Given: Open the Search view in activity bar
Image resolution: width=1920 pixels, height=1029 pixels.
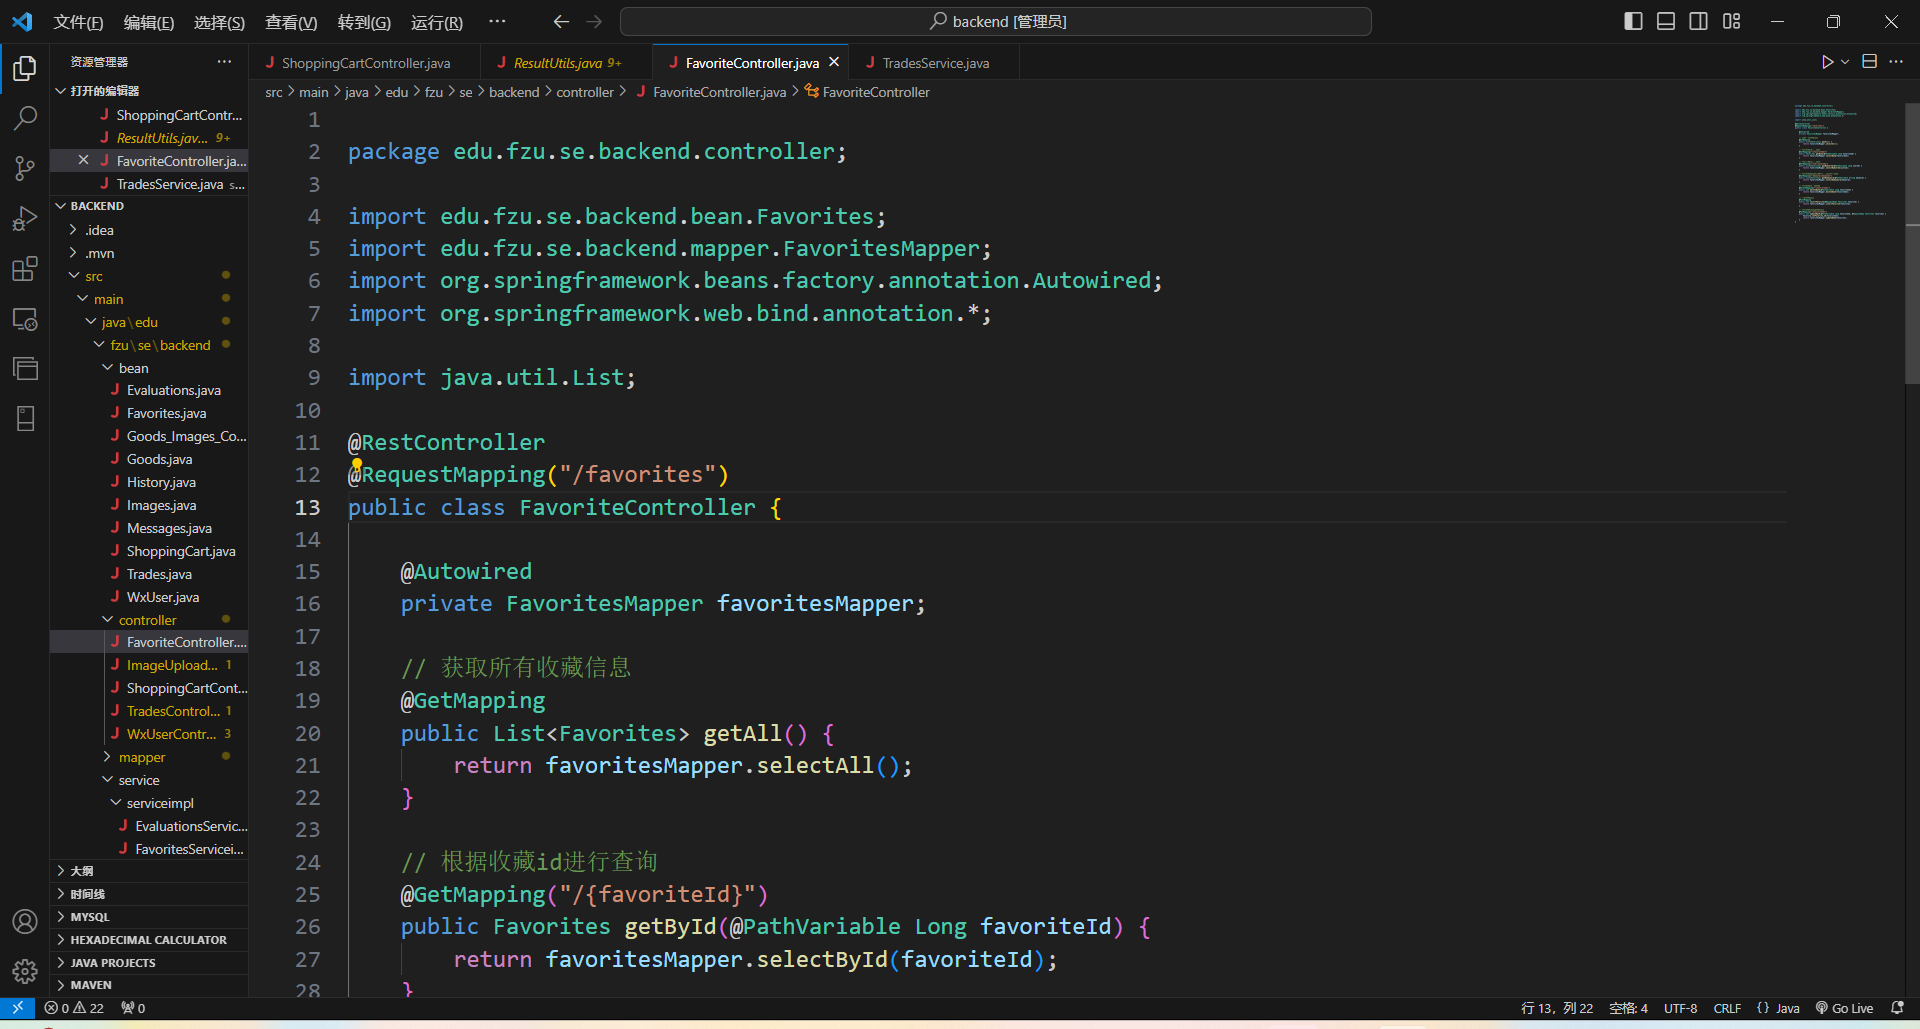Looking at the screenshot, I should 25,118.
